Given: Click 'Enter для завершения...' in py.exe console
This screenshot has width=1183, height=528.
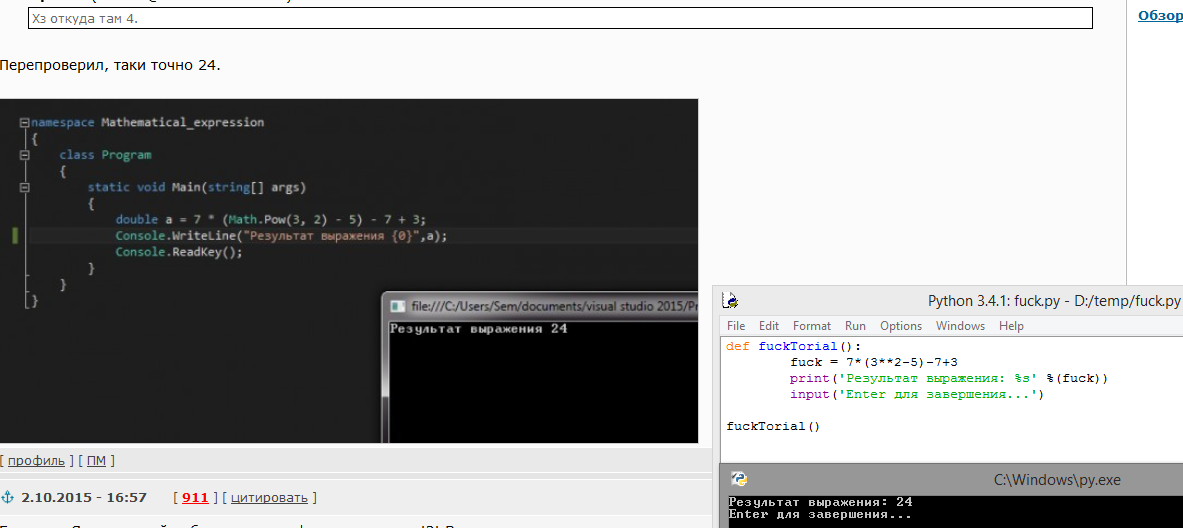Looking at the screenshot, I should [x=821, y=514].
